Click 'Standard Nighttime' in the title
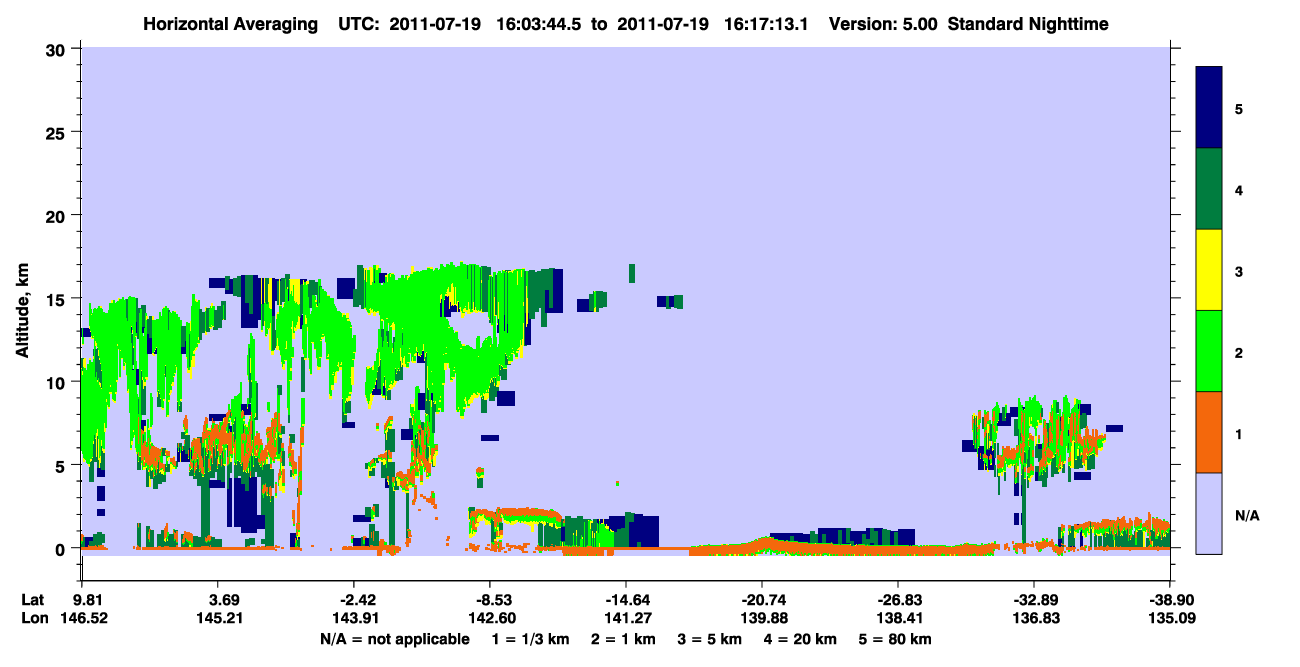The height and width of the screenshot is (667, 1300). [x=1028, y=23]
